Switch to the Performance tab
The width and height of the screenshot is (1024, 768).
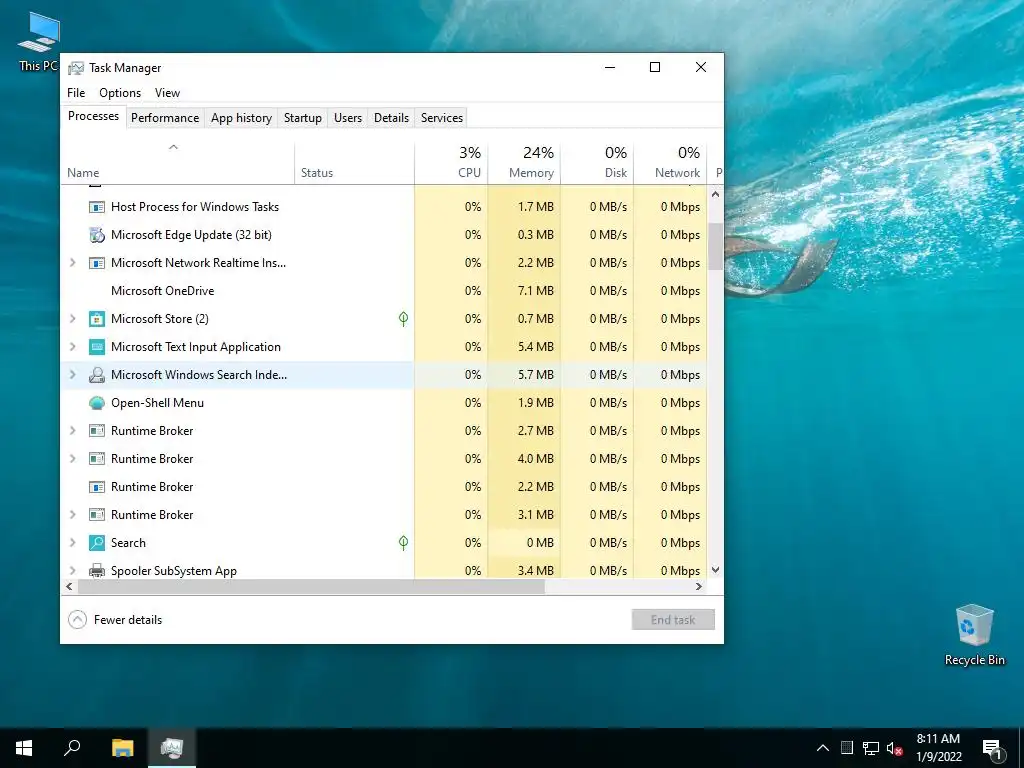[165, 118]
